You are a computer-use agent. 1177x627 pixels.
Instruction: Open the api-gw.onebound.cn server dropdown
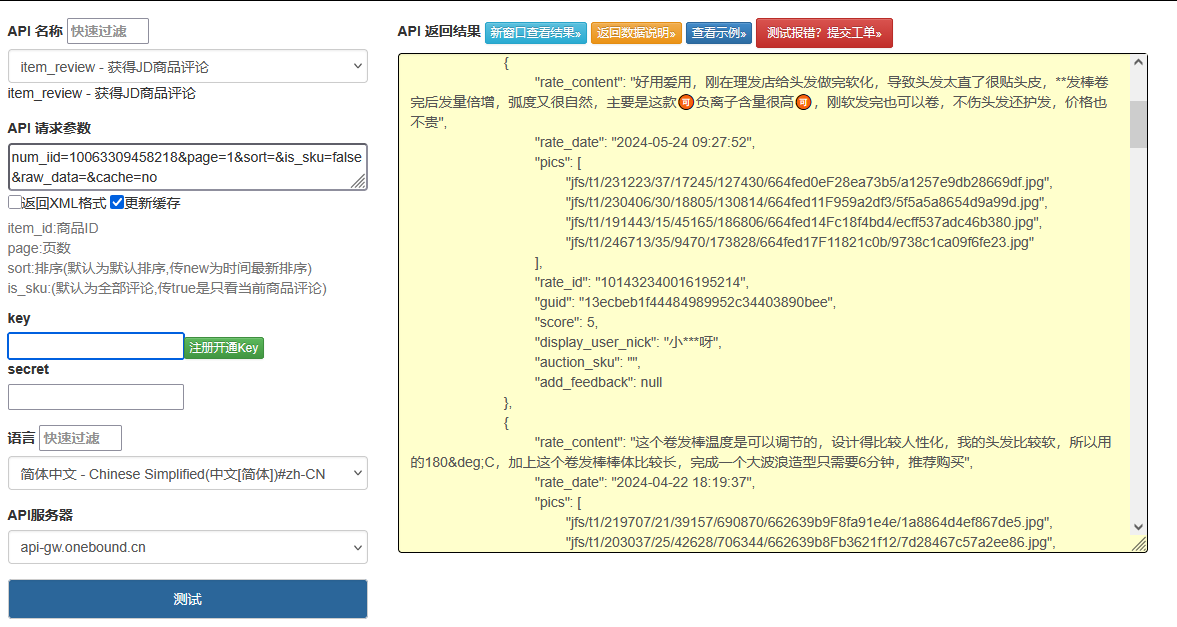click(188, 547)
